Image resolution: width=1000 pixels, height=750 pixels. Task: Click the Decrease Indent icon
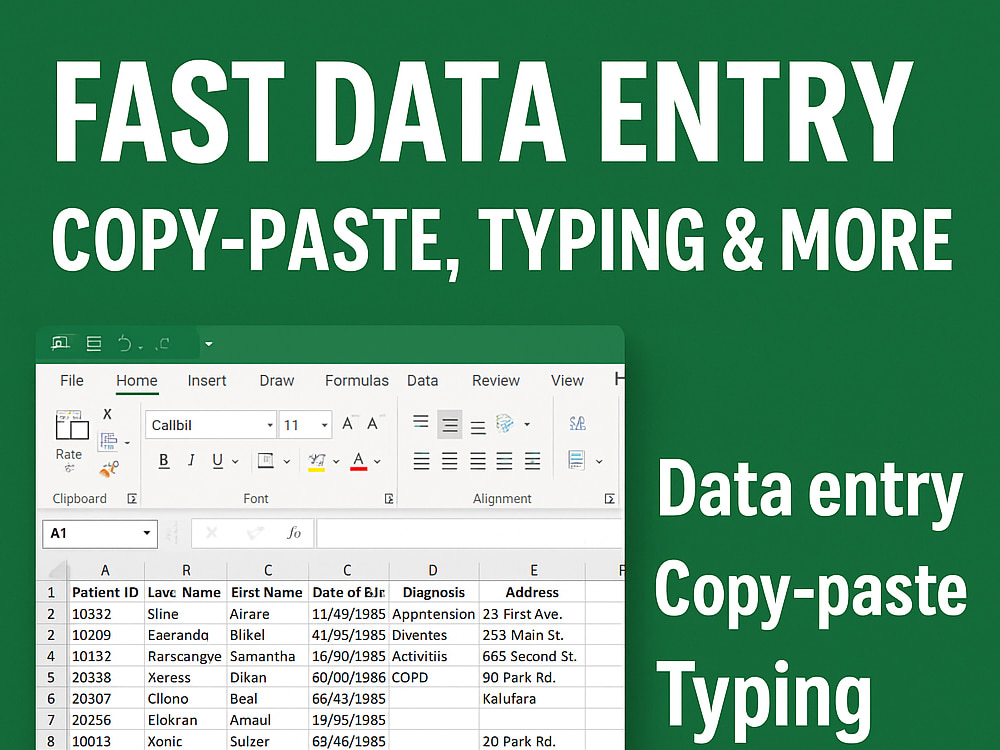tap(504, 460)
